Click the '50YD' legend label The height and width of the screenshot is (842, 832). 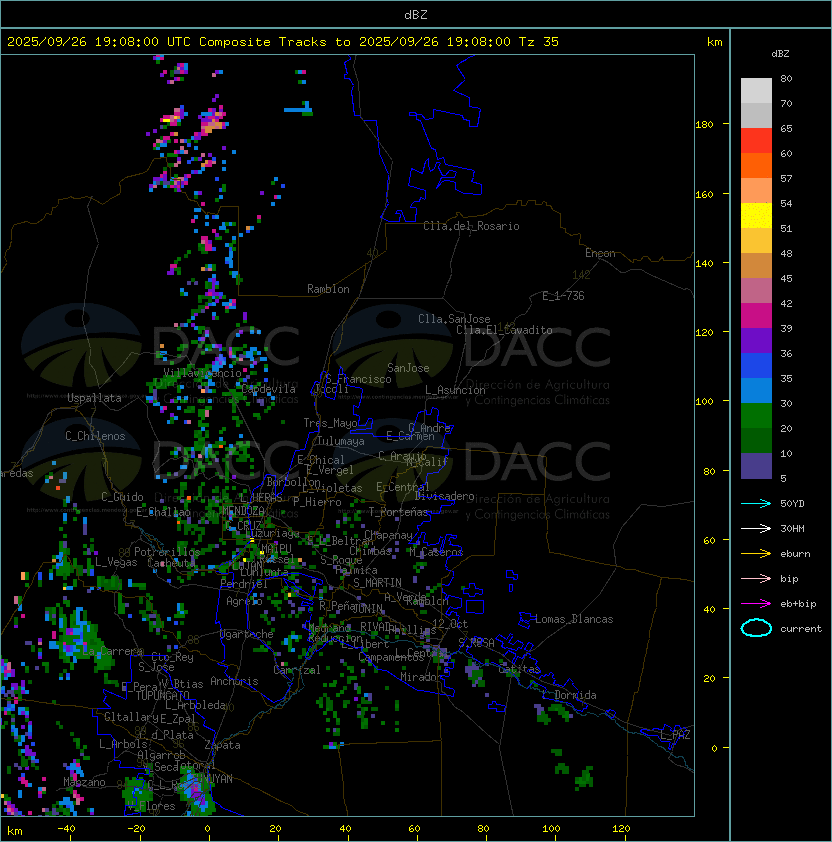click(792, 503)
